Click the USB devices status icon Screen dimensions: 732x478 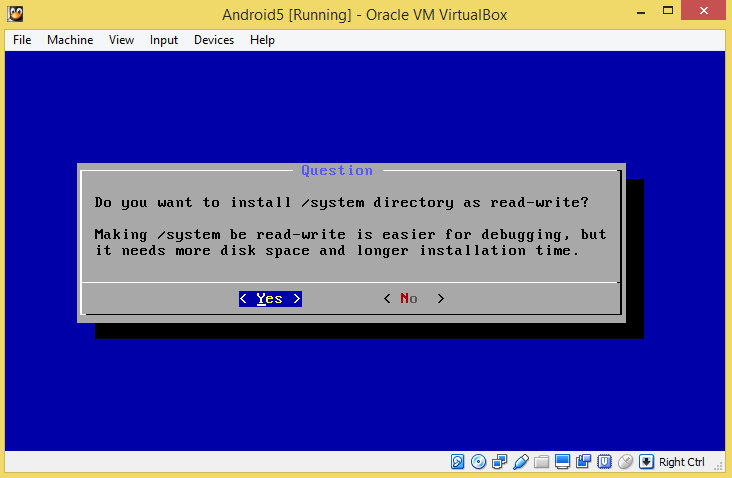tap(521, 462)
